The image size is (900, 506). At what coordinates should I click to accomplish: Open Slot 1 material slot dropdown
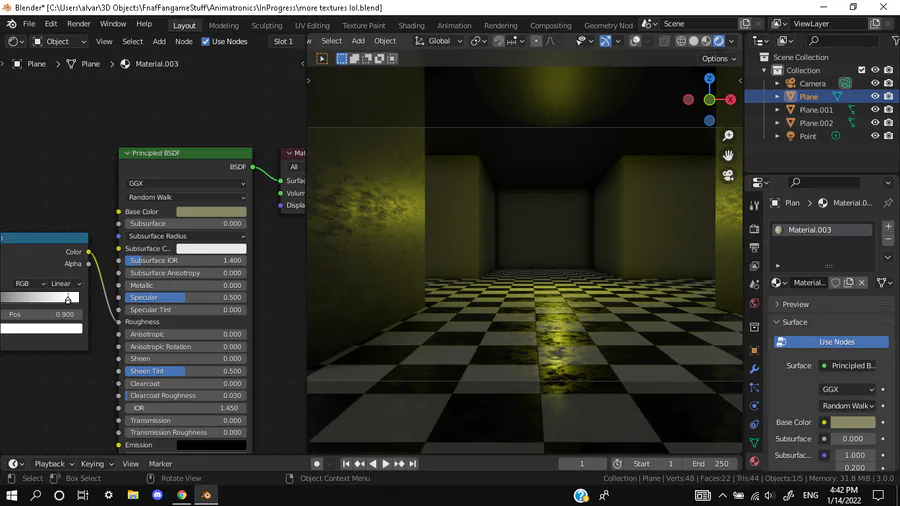coord(284,41)
